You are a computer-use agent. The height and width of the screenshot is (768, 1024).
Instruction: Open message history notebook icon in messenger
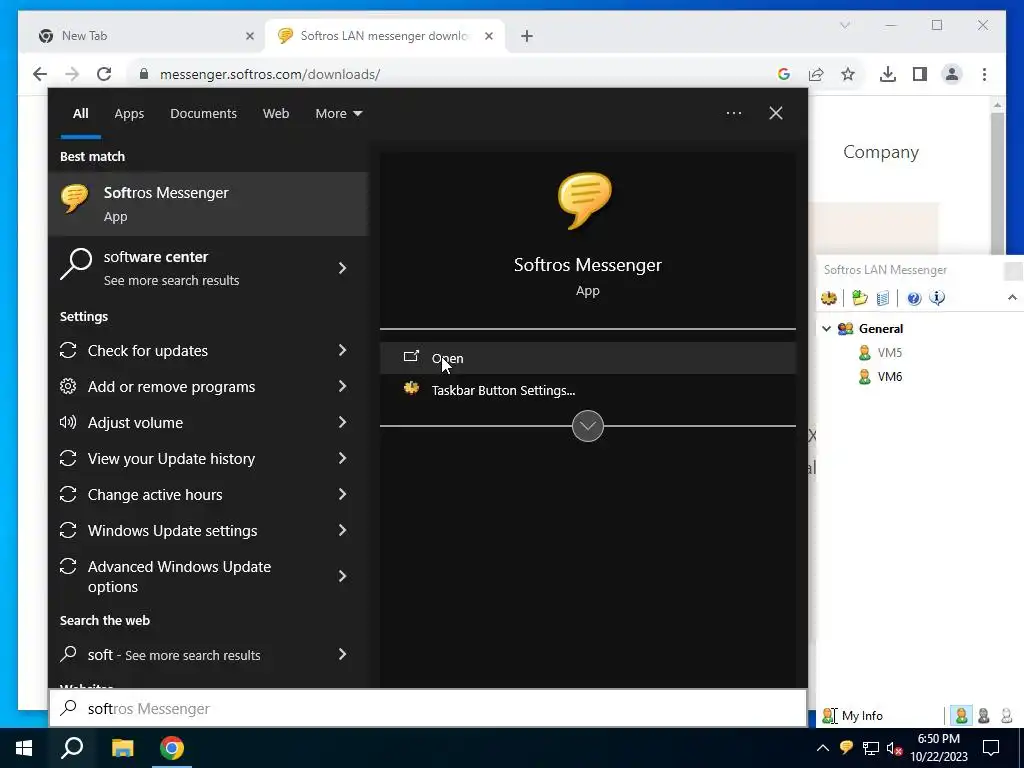coord(882,298)
